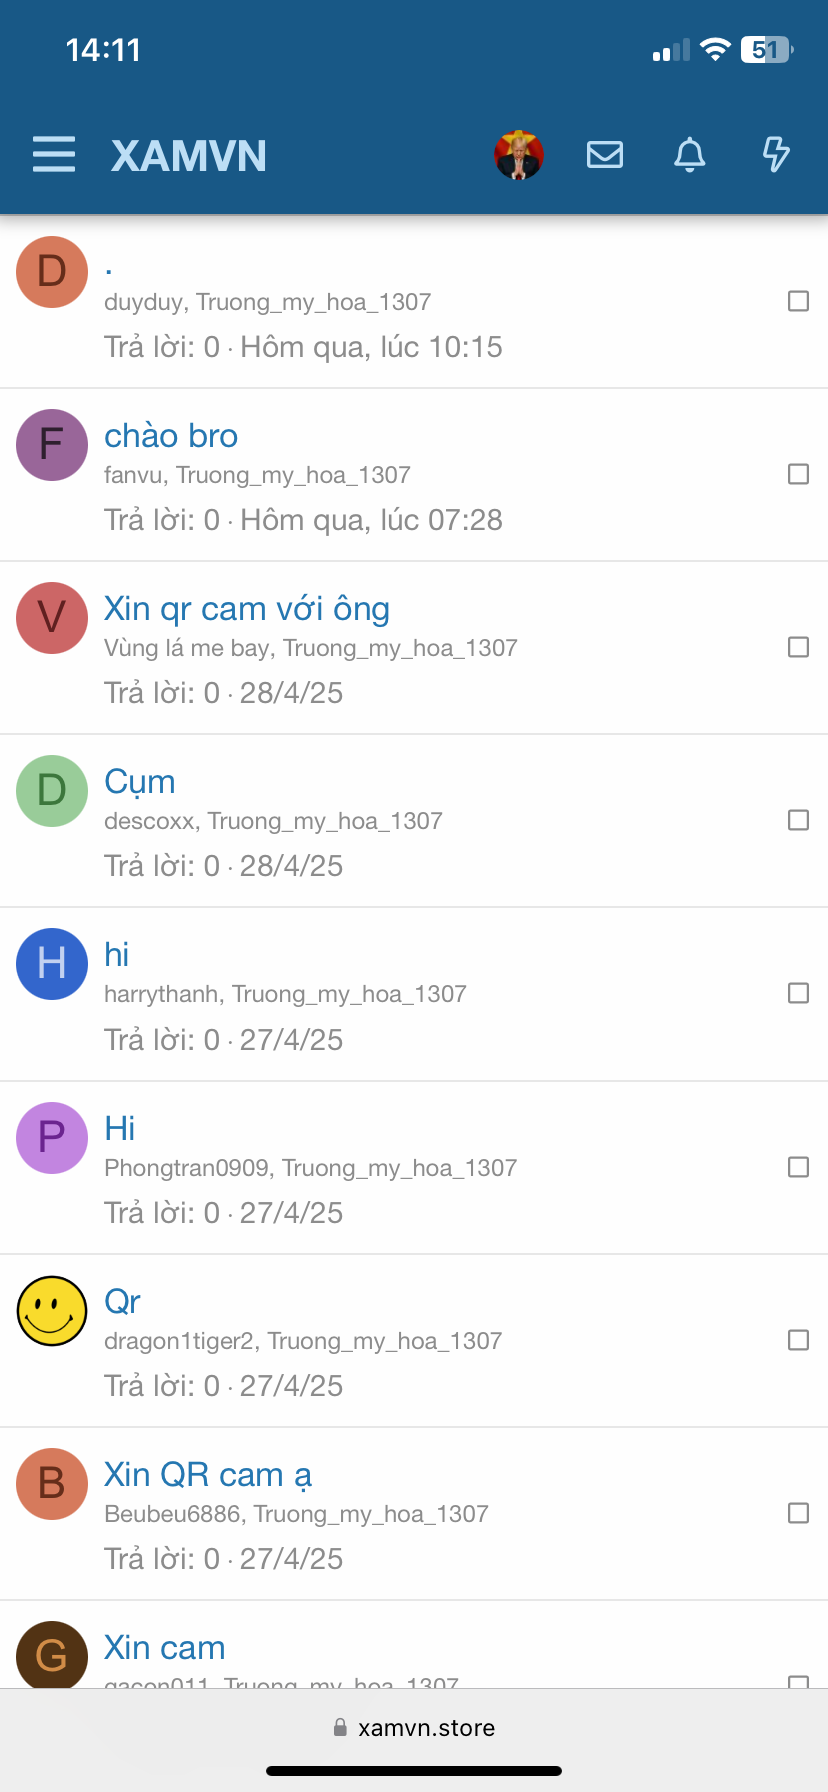This screenshot has width=828, height=1792.
Task: Open the alerts bell icon
Action: click(690, 155)
